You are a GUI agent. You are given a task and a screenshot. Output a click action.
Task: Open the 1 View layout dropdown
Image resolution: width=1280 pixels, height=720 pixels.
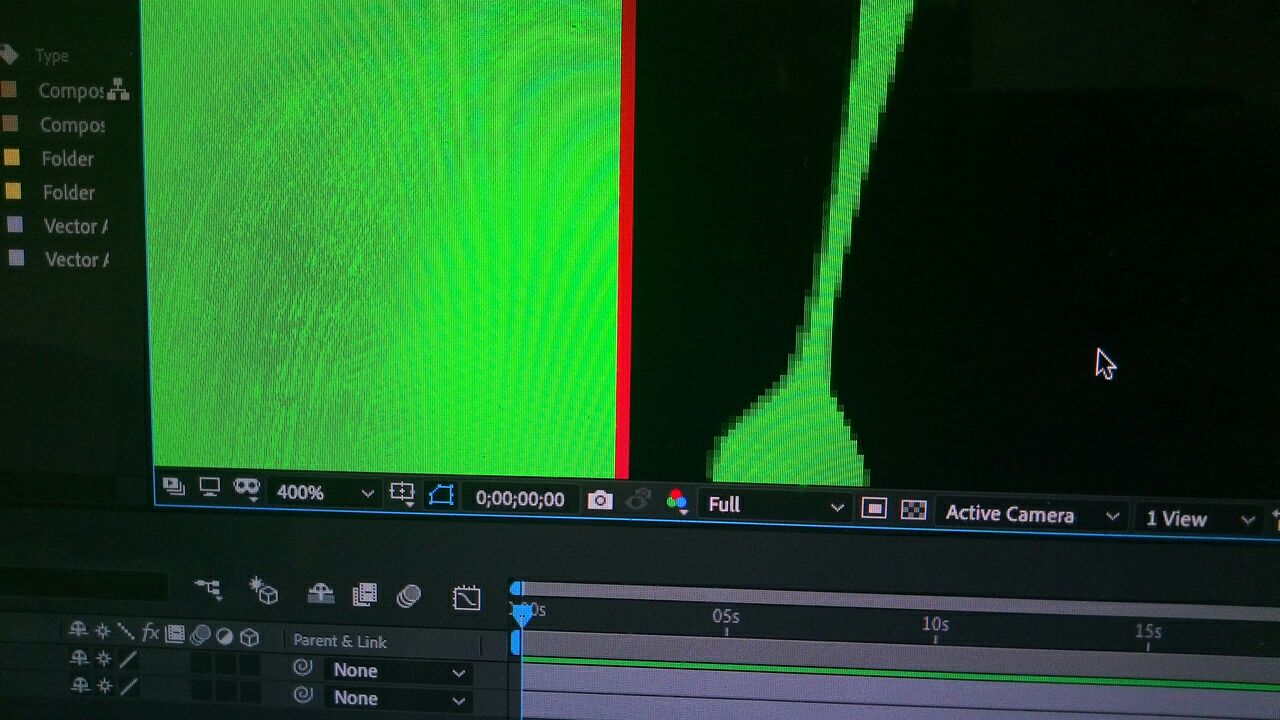(x=1199, y=518)
